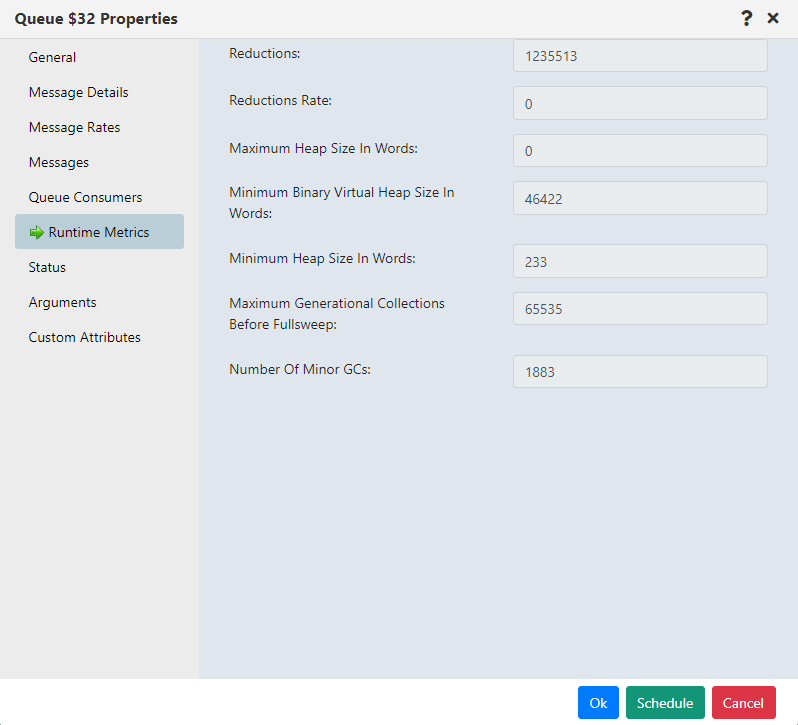Focus Minimum Binary Virtual Heap Size field
798x725 pixels.
coord(640,198)
